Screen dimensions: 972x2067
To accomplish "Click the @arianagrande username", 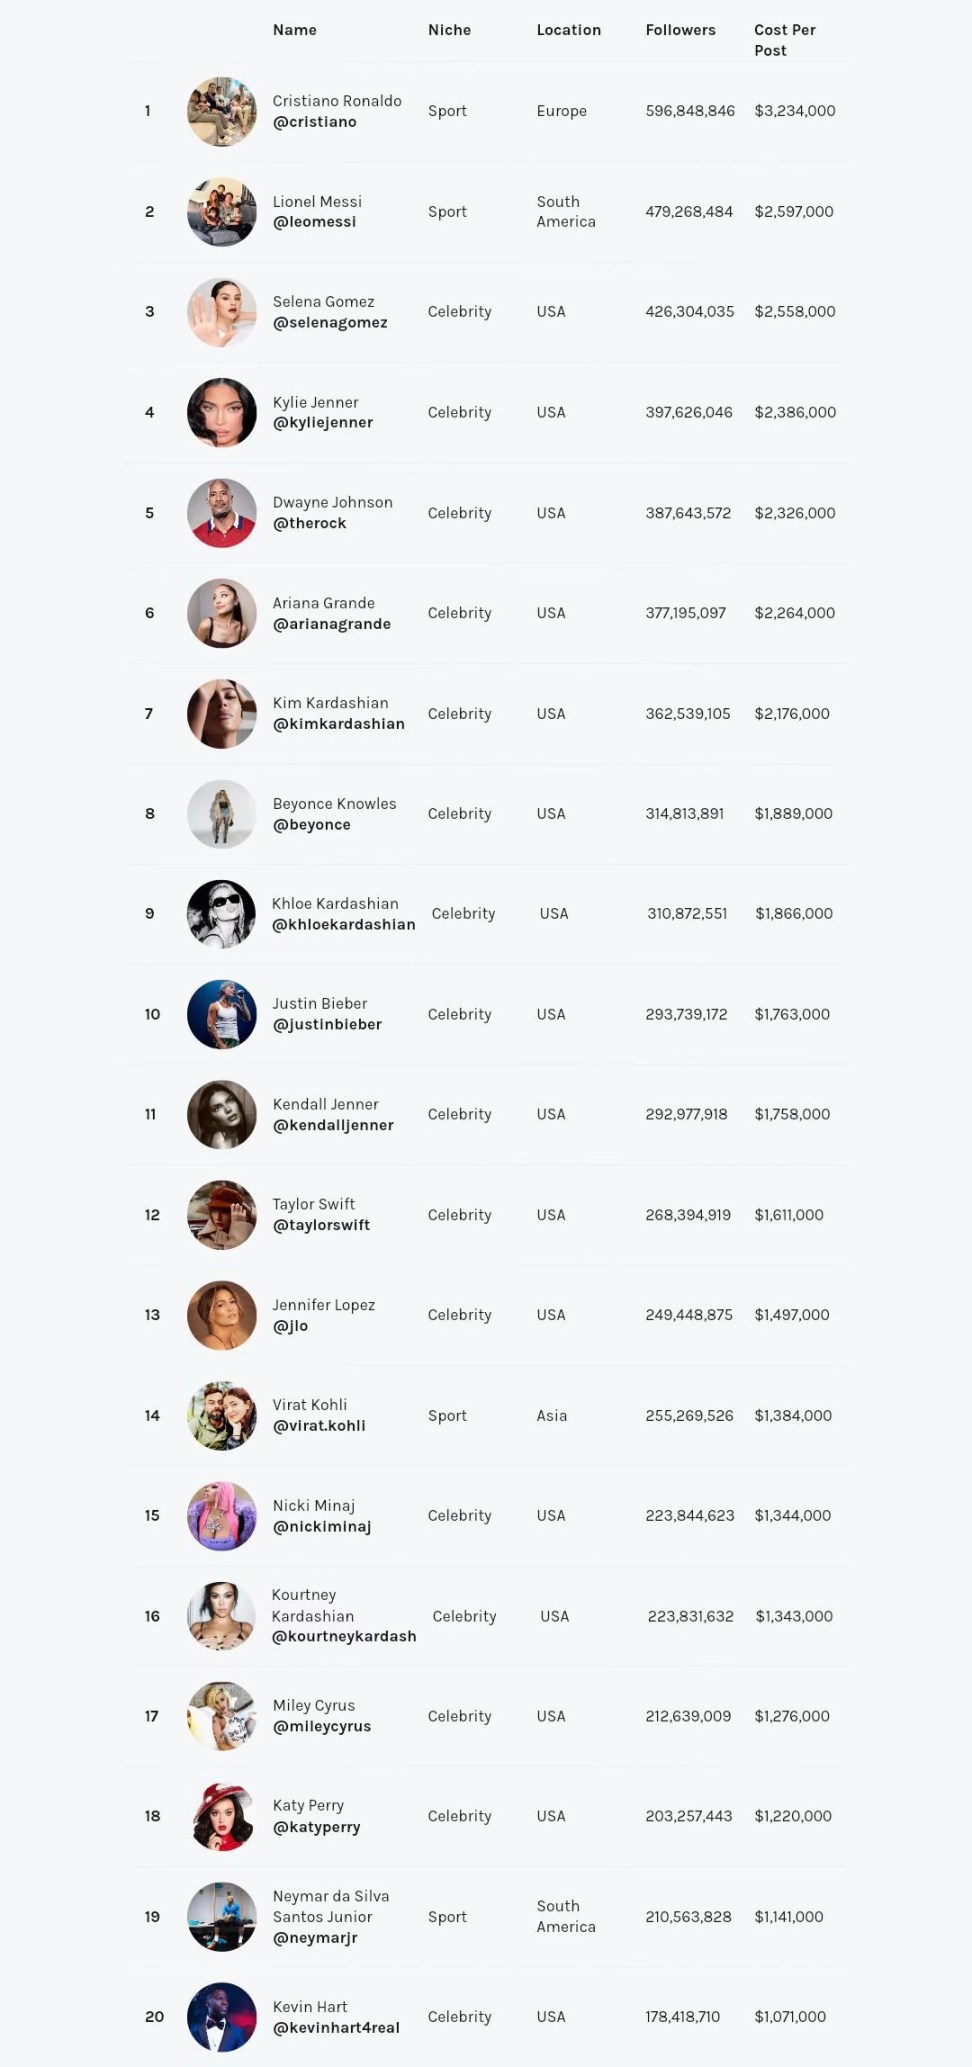I will click(x=331, y=624).
